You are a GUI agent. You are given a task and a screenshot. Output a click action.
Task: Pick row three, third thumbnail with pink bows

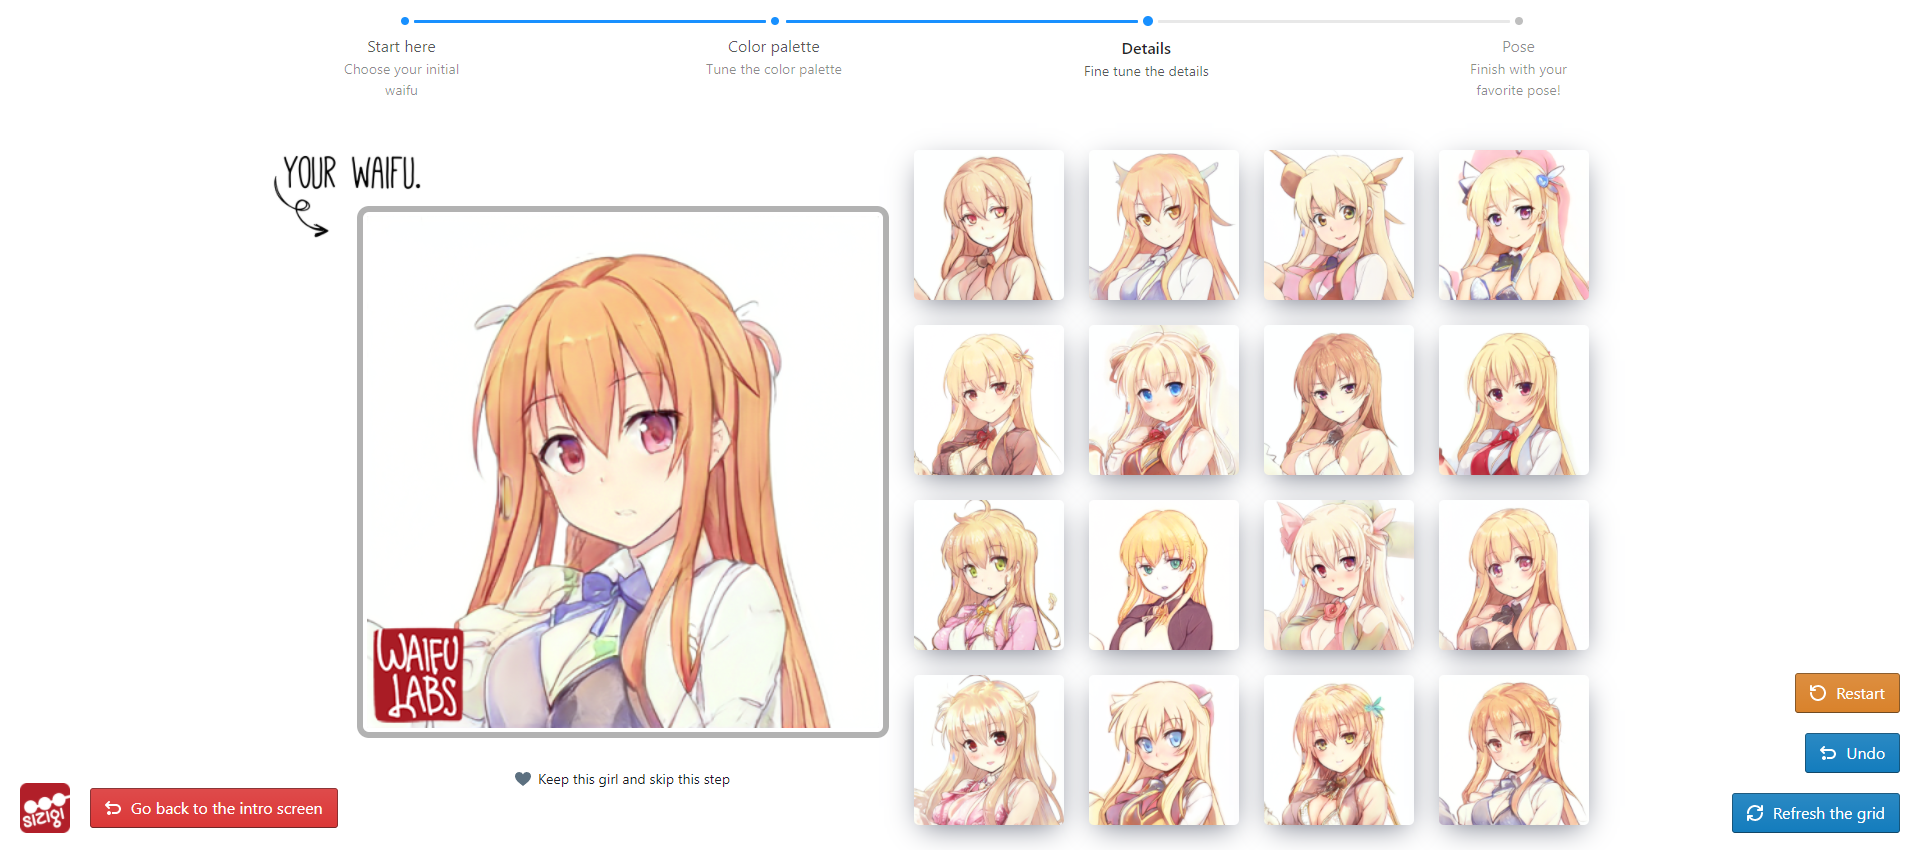(x=1339, y=575)
